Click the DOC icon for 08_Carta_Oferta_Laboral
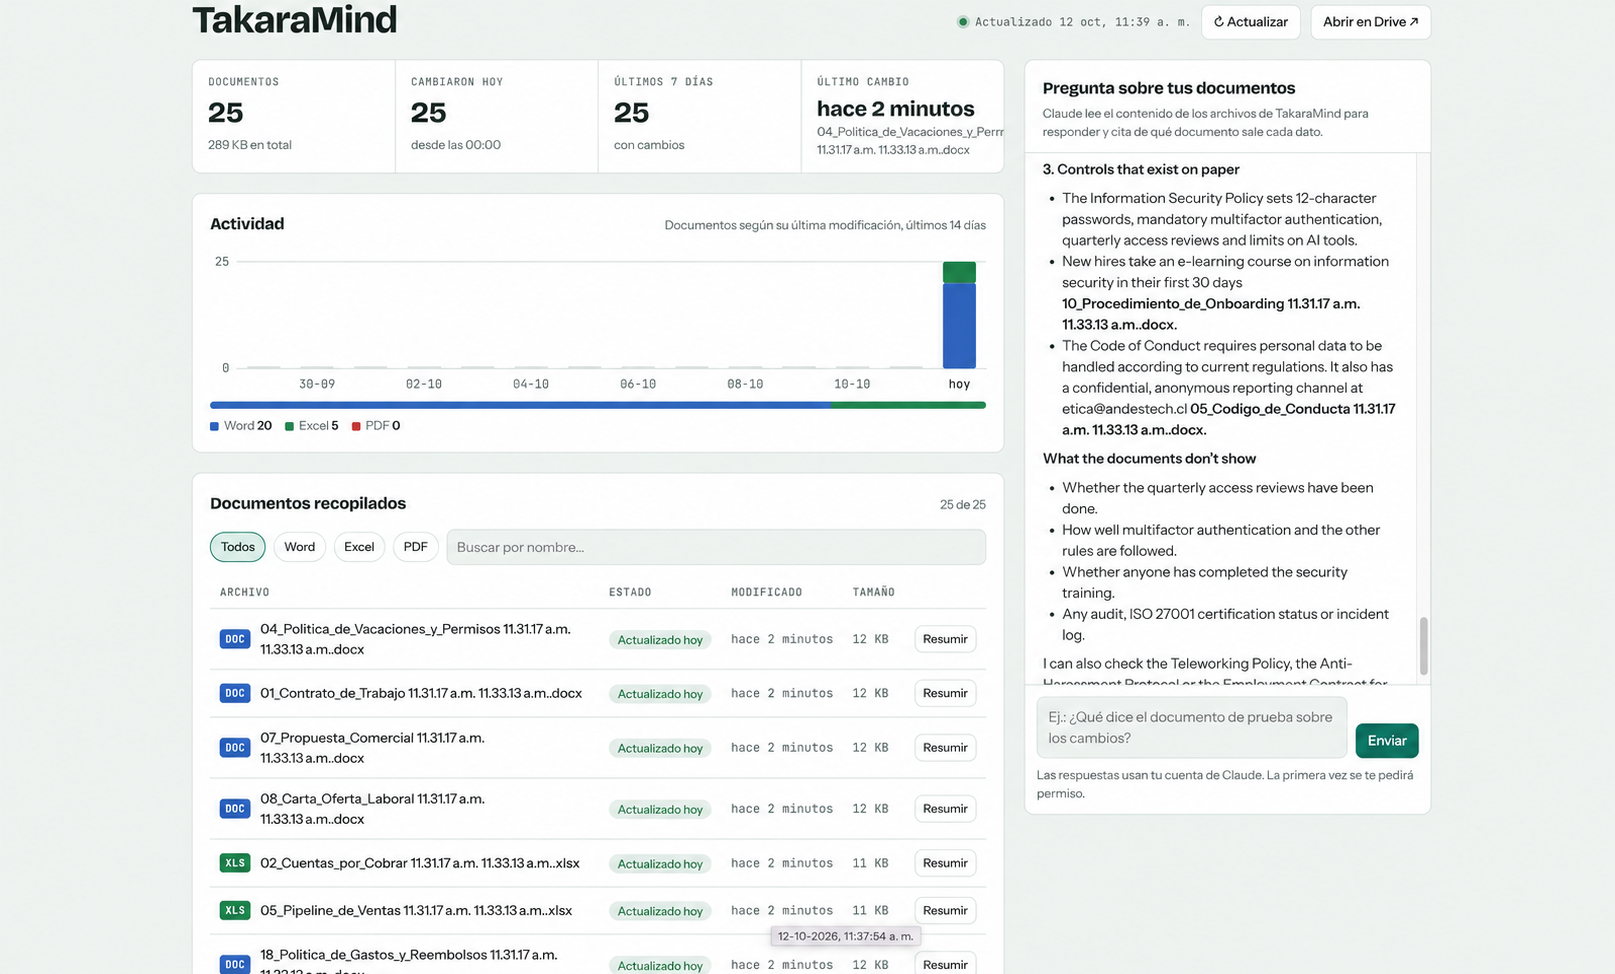 pos(235,809)
